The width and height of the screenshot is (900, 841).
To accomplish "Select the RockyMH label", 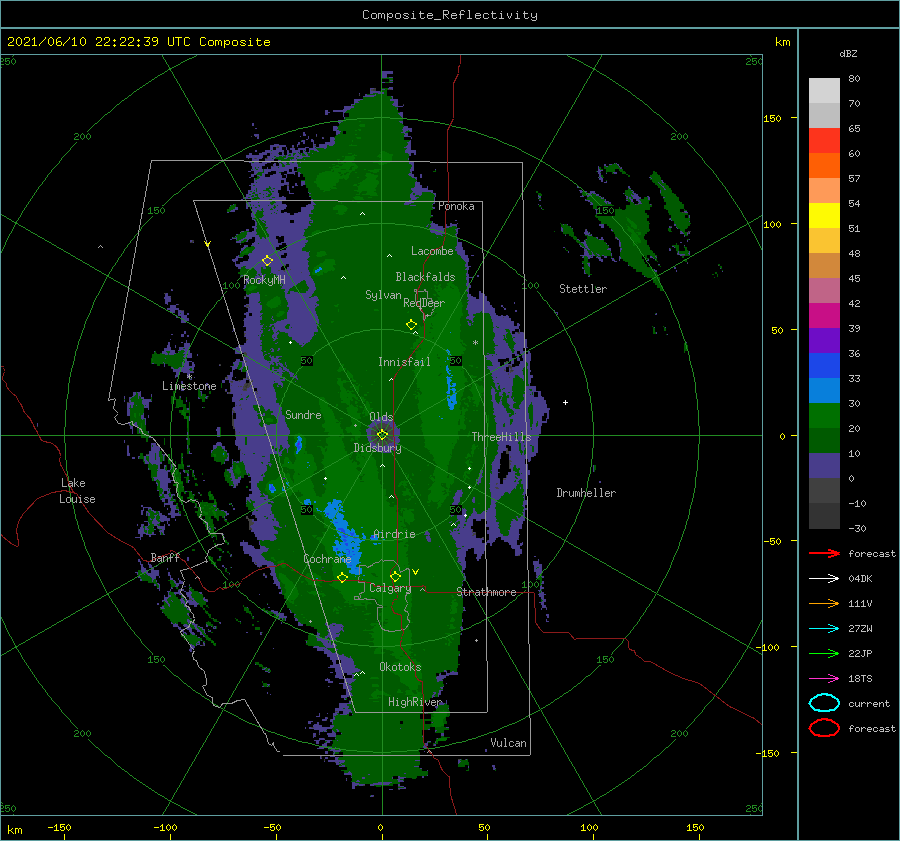I will point(264,280).
